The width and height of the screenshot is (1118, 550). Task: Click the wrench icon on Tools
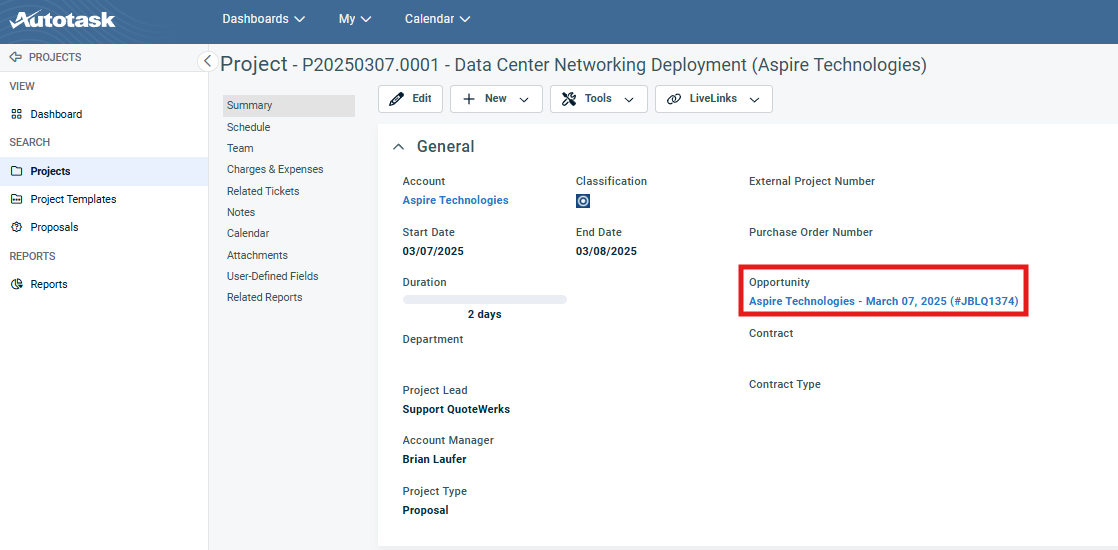568,99
